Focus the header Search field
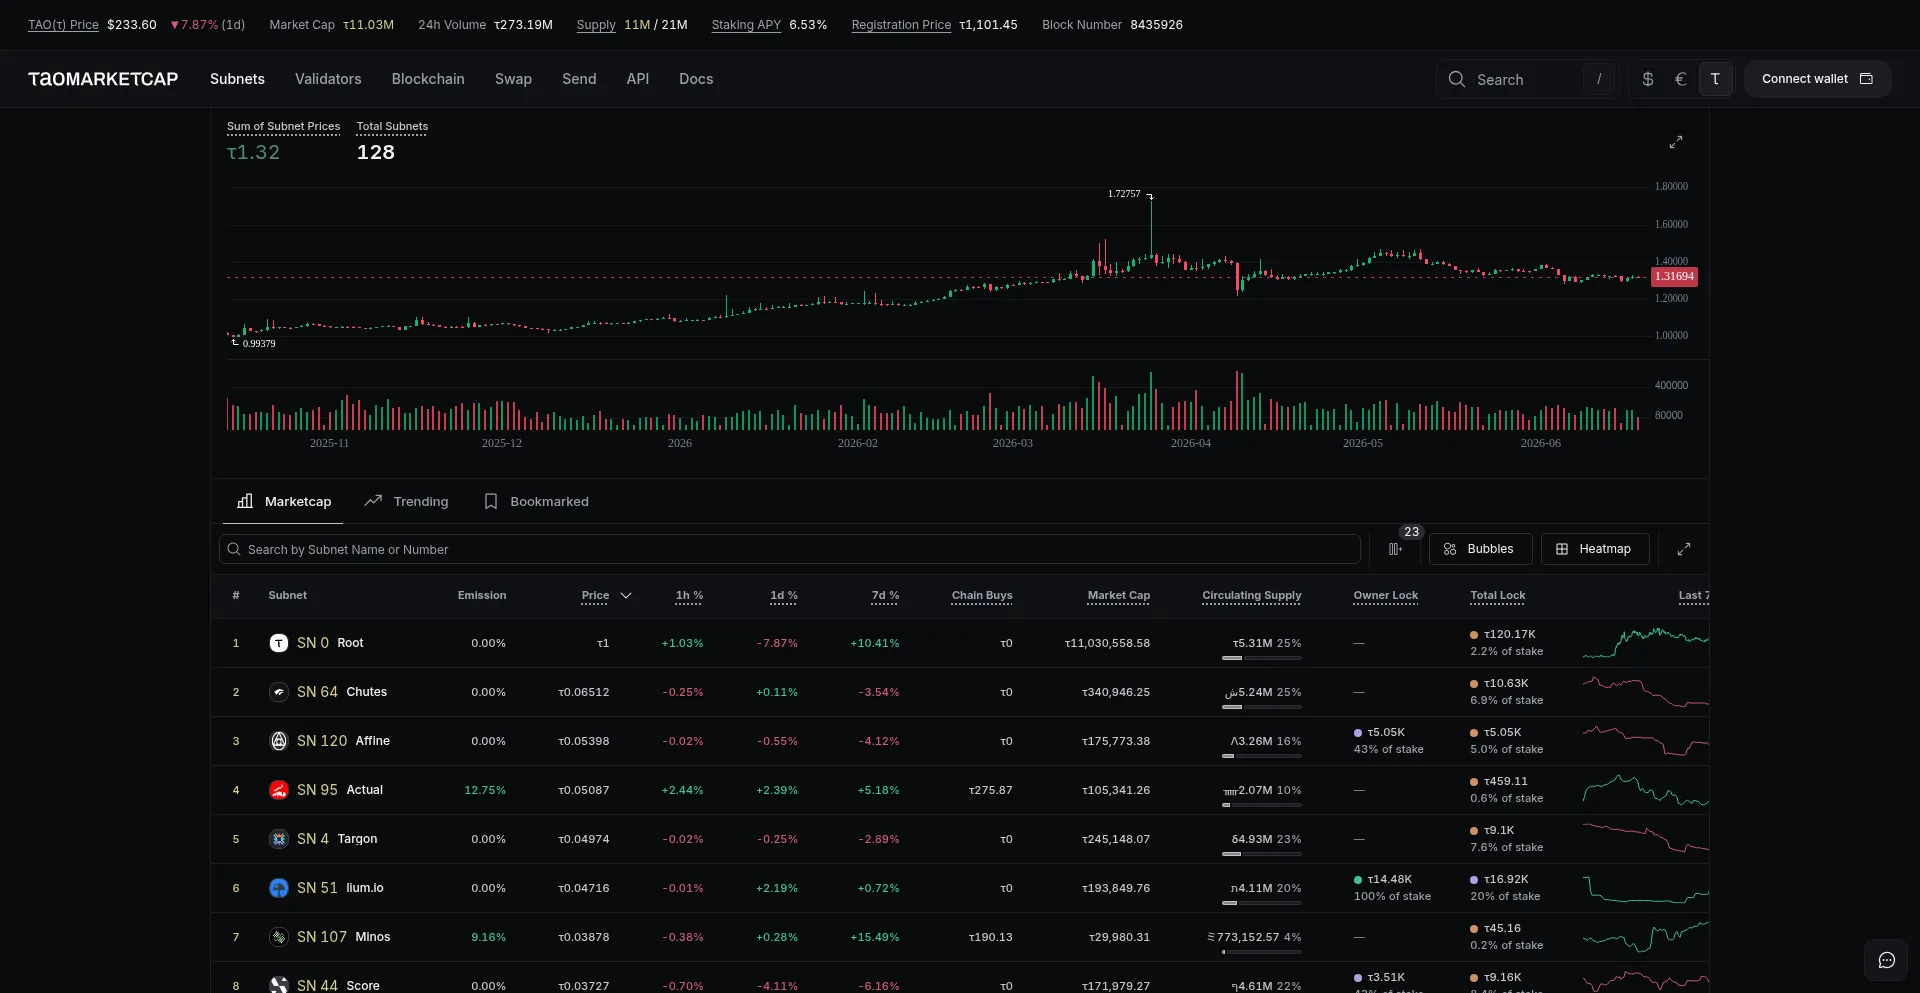1920x993 pixels. (1526, 79)
